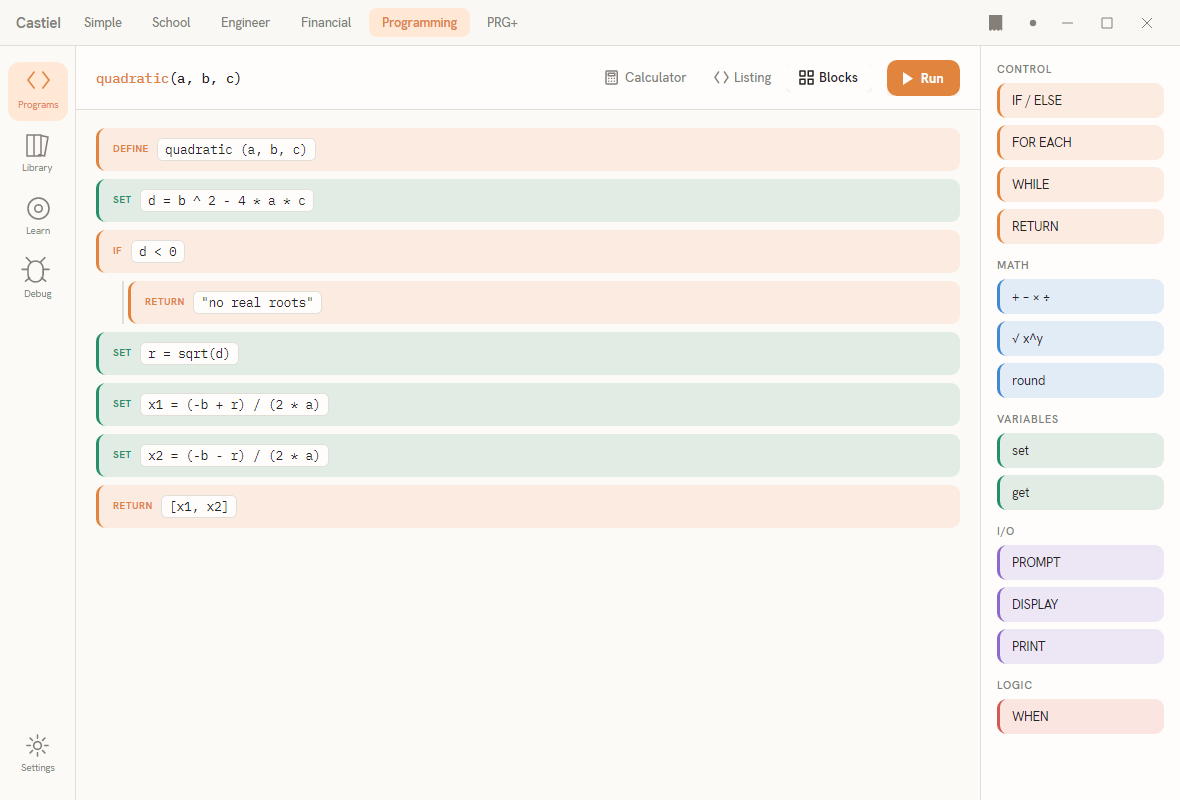Add the DISPLAY I/O block
Image resolution: width=1180 pixels, height=800 pixels.
(x=1081, y=604)
